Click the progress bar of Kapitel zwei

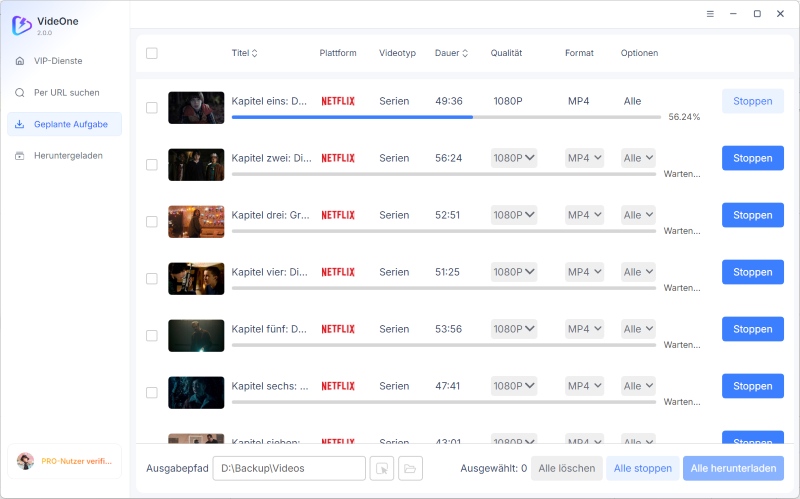(x=444, y=174)
